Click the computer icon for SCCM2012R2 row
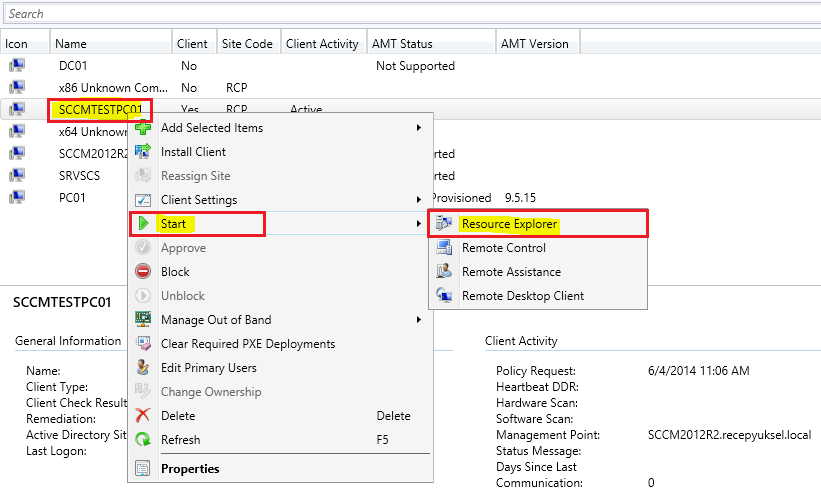Viewport: 821px width, 491px height. [x=17, y=153]
